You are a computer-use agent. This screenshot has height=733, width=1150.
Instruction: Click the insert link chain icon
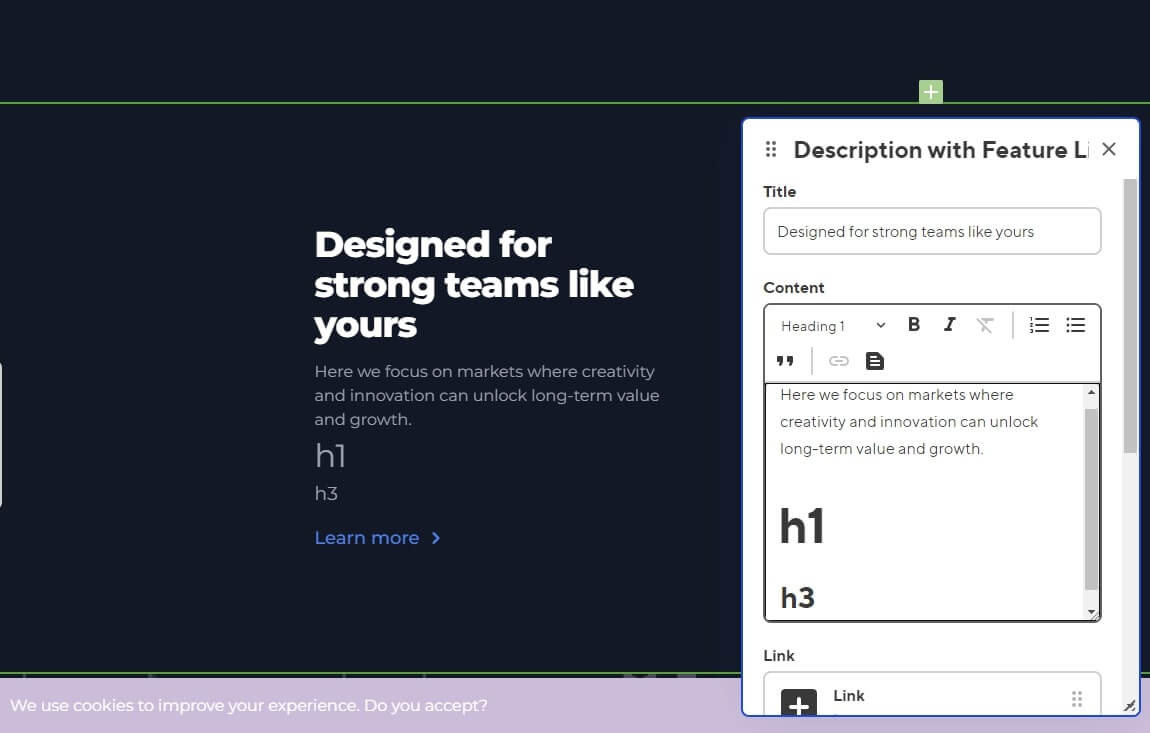click(x=838, y=361)
